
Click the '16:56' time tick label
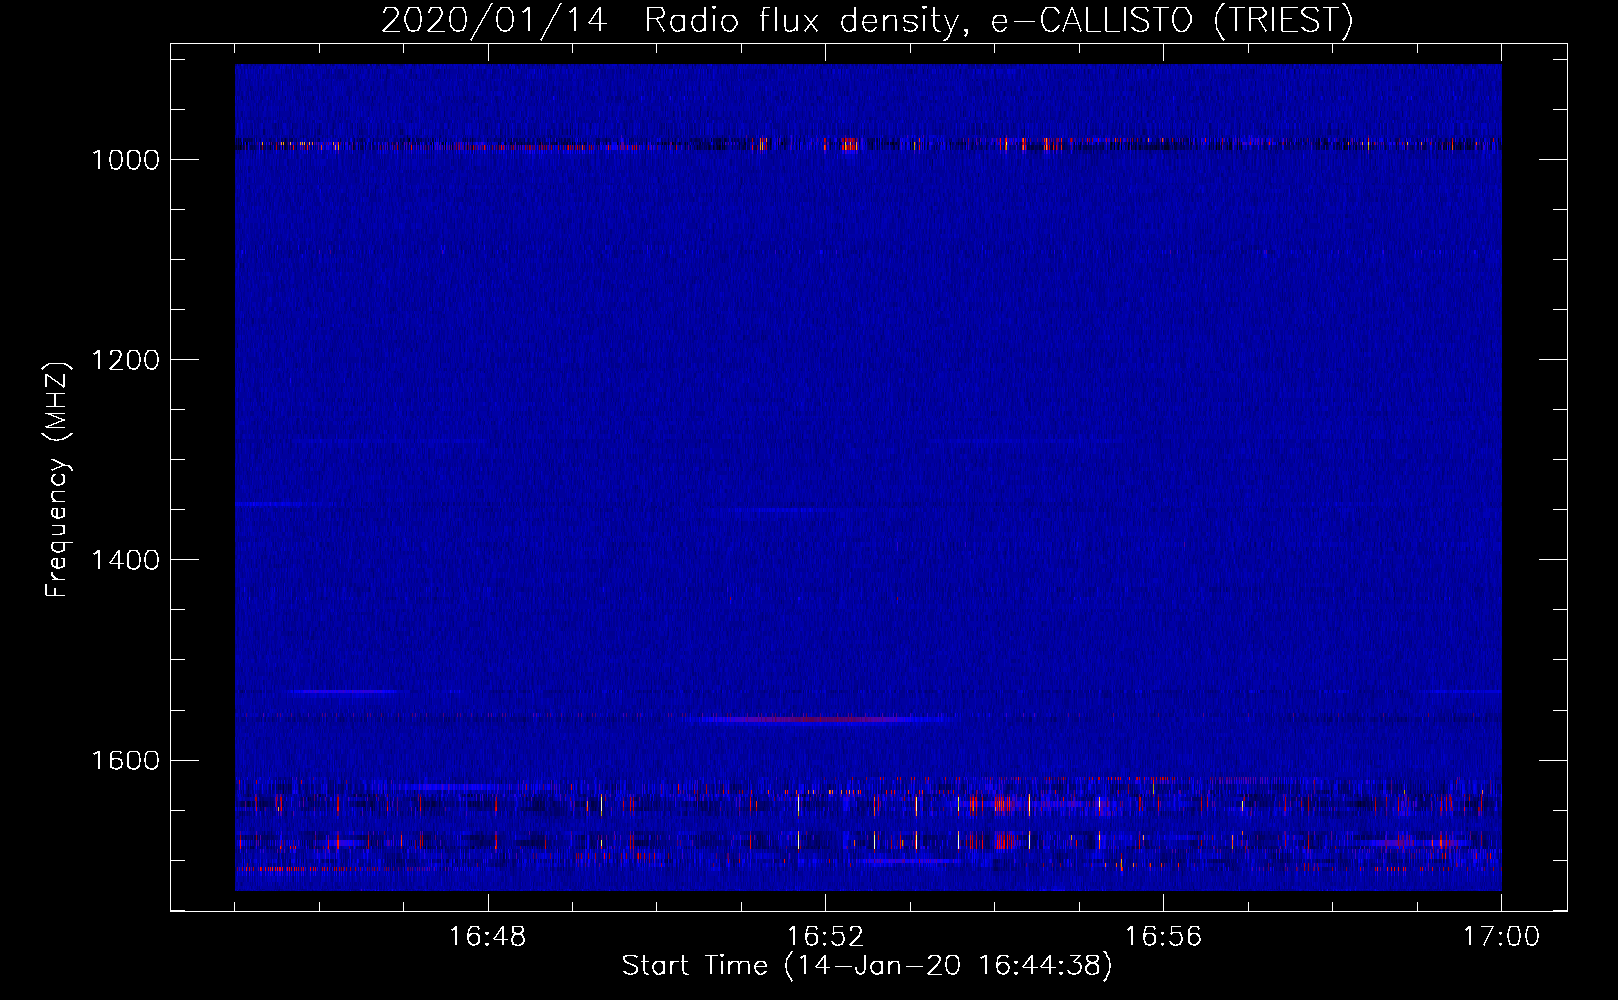[1163, 937]
